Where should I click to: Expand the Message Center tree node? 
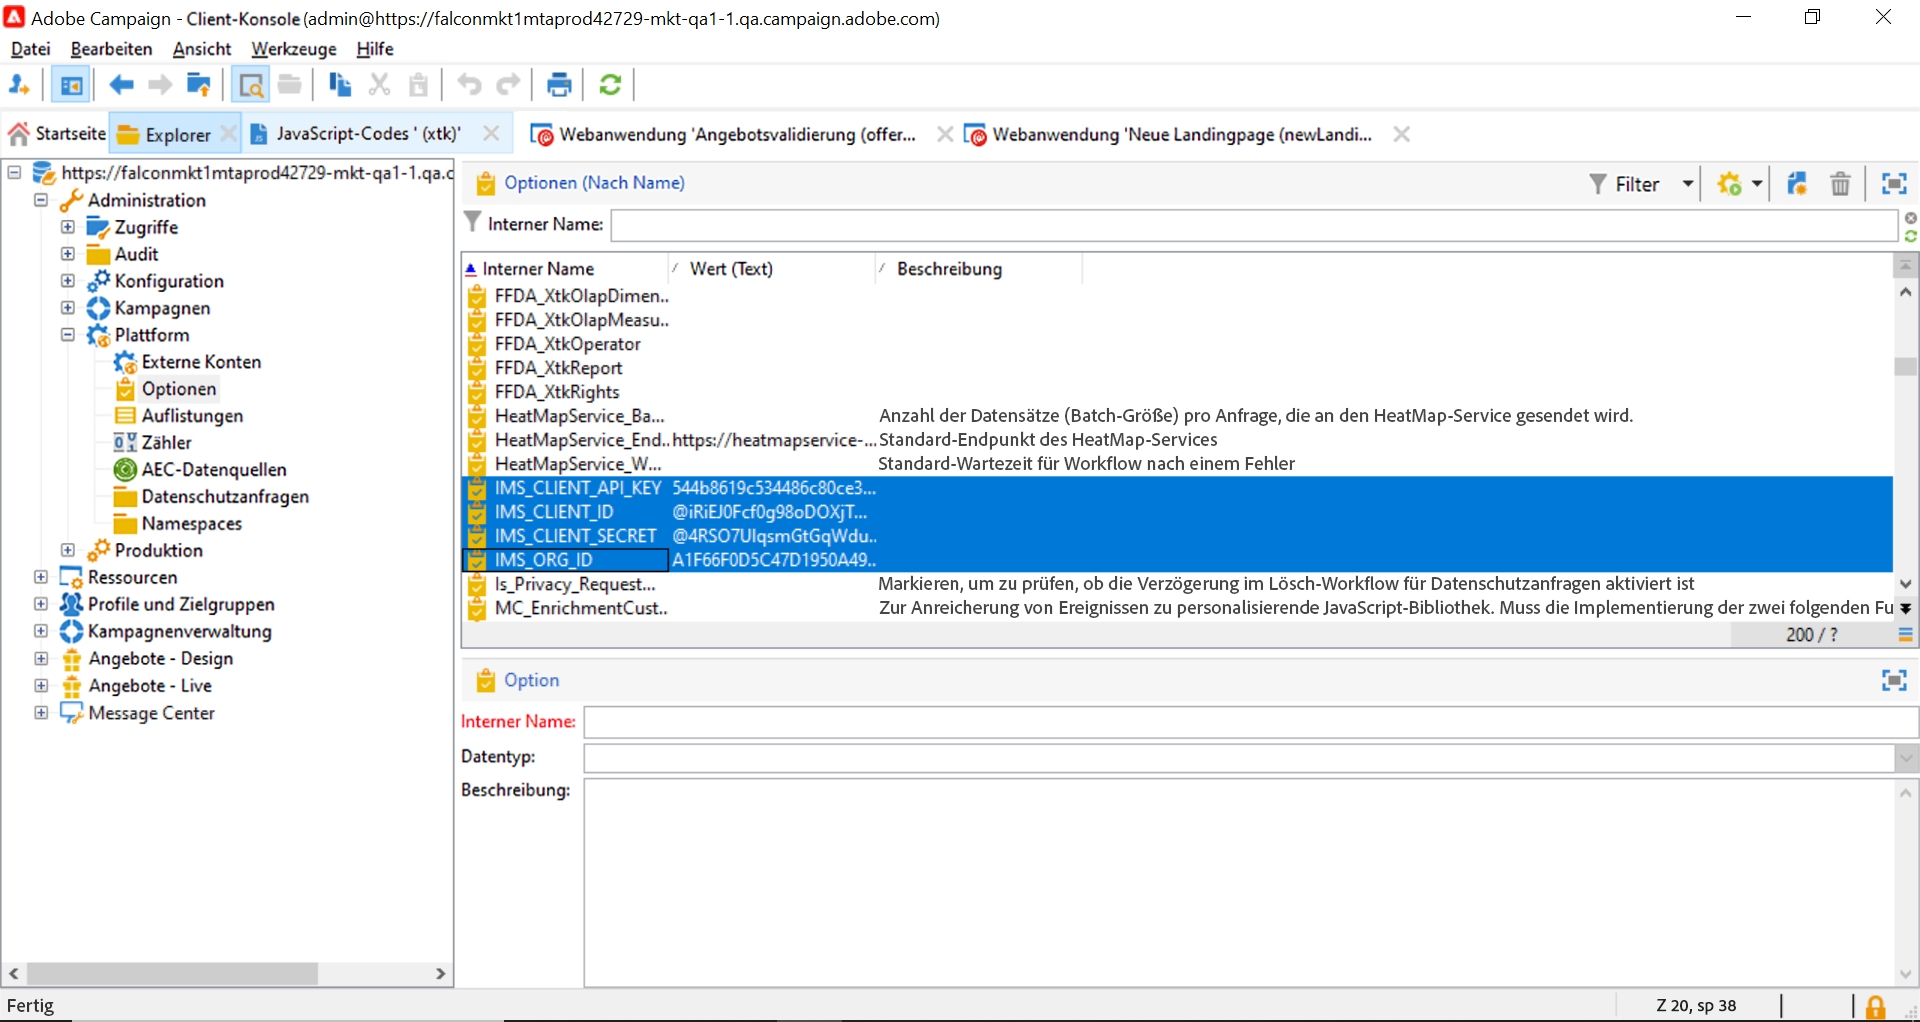41,713
